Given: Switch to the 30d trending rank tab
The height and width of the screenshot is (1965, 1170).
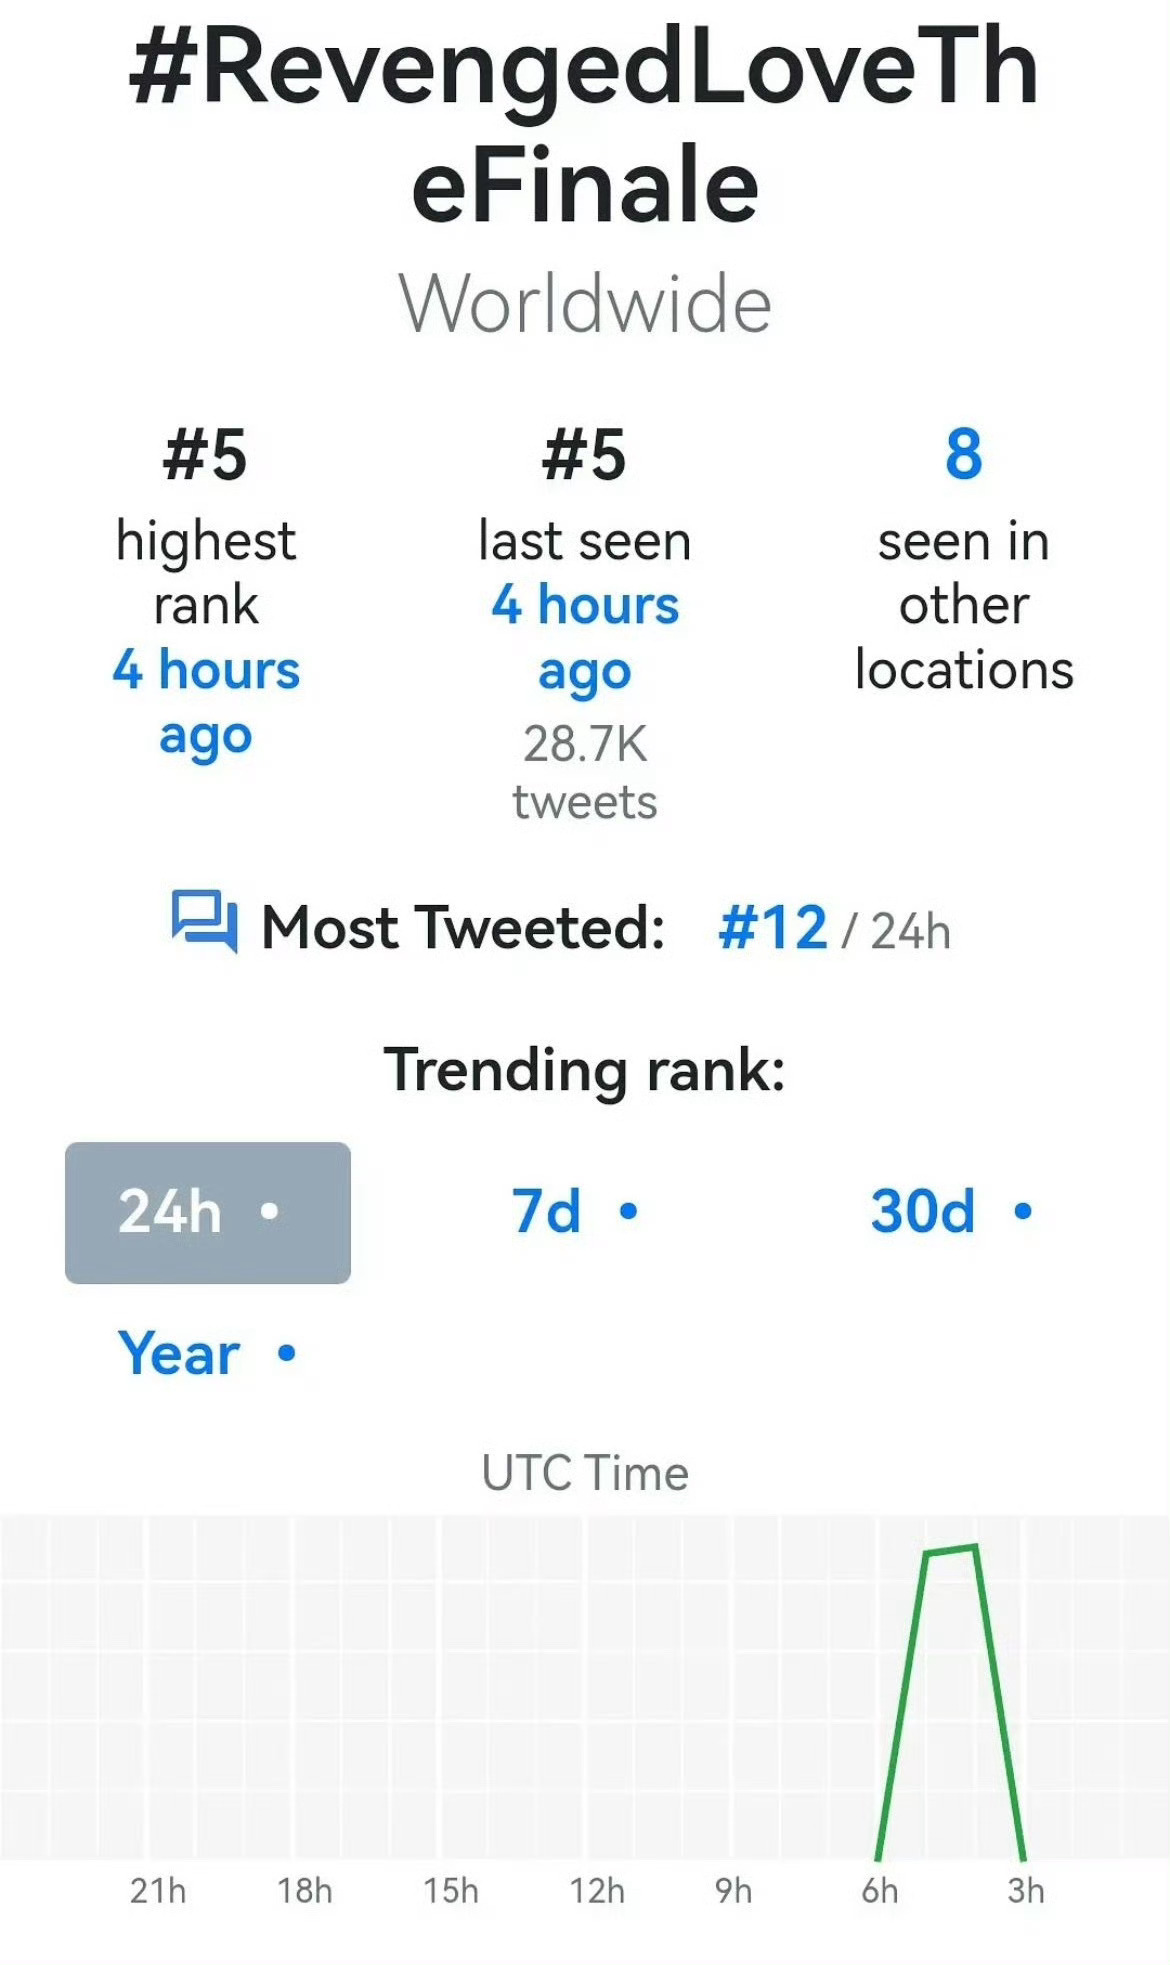Looking at the screenshot, I should pyautogui.click(x=951, y=1212).
